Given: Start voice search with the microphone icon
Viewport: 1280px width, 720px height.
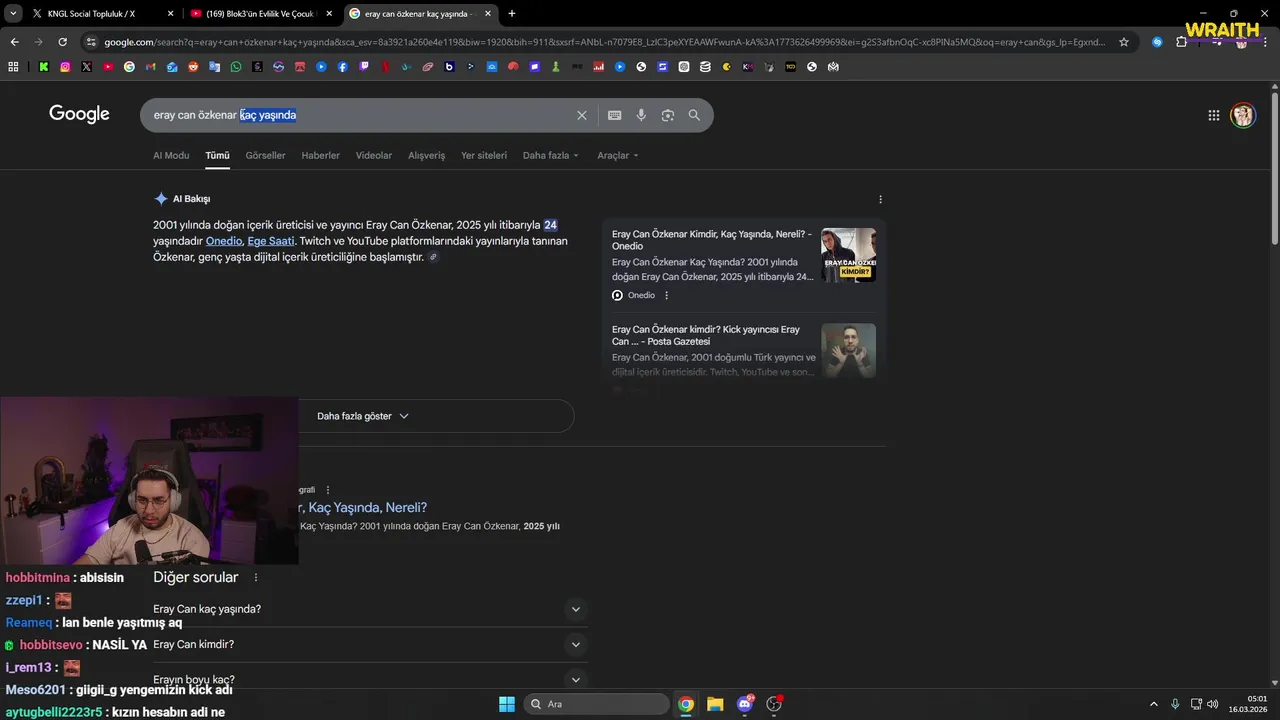Looking at the screenshot, I should pos(641,115).
